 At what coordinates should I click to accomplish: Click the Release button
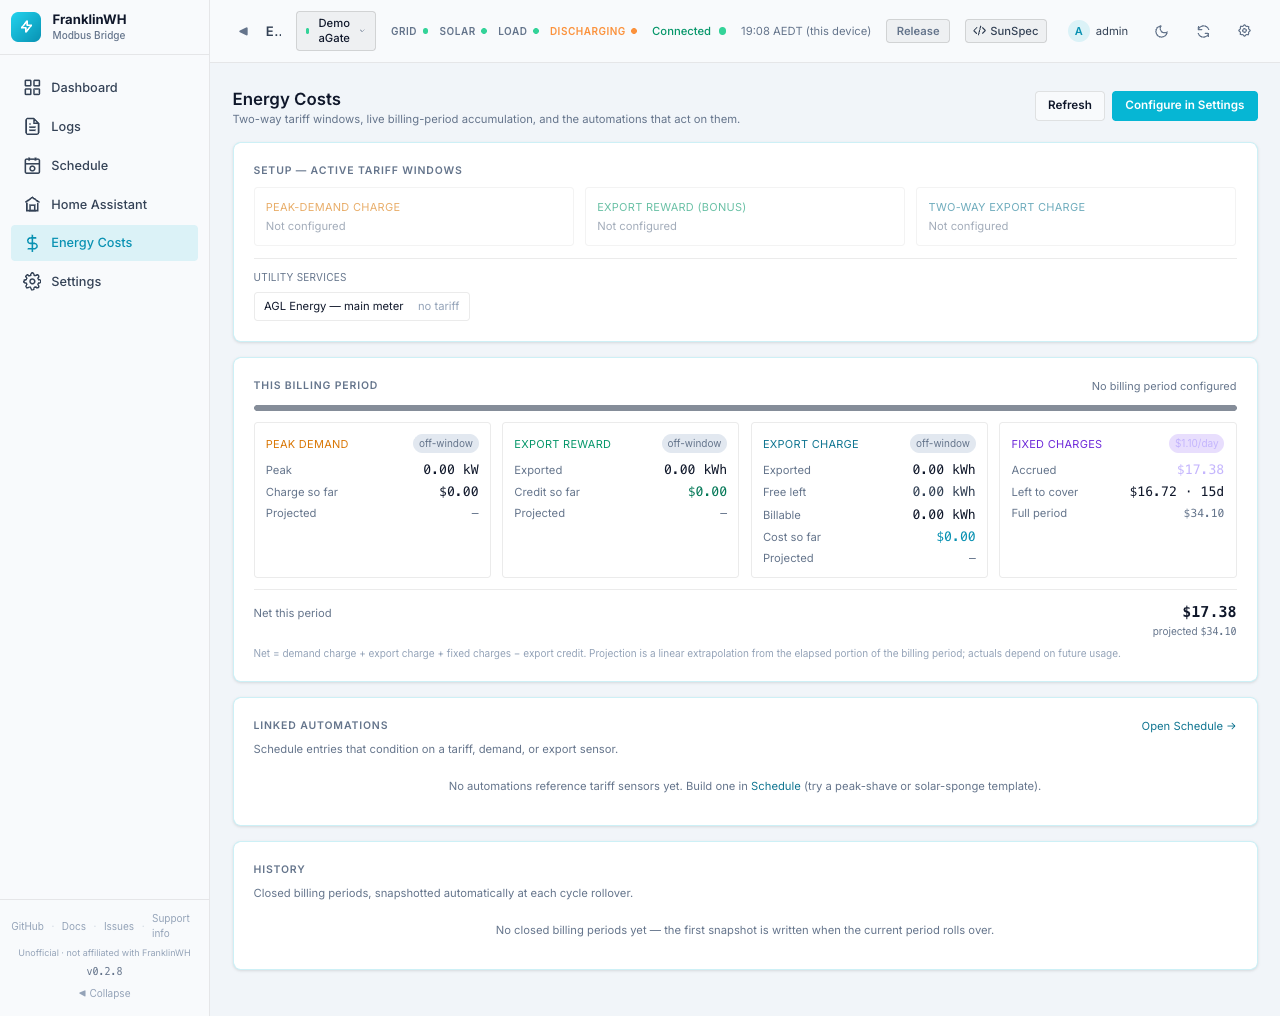[918, 31]
